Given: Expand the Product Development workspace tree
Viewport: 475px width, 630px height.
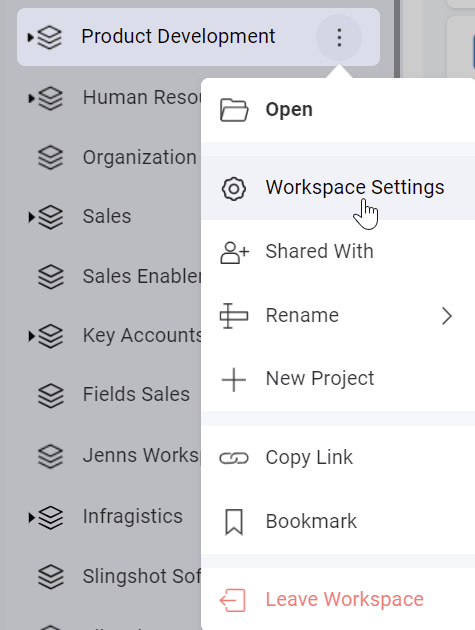Looking at the screenshot, I should pos(31,37).
